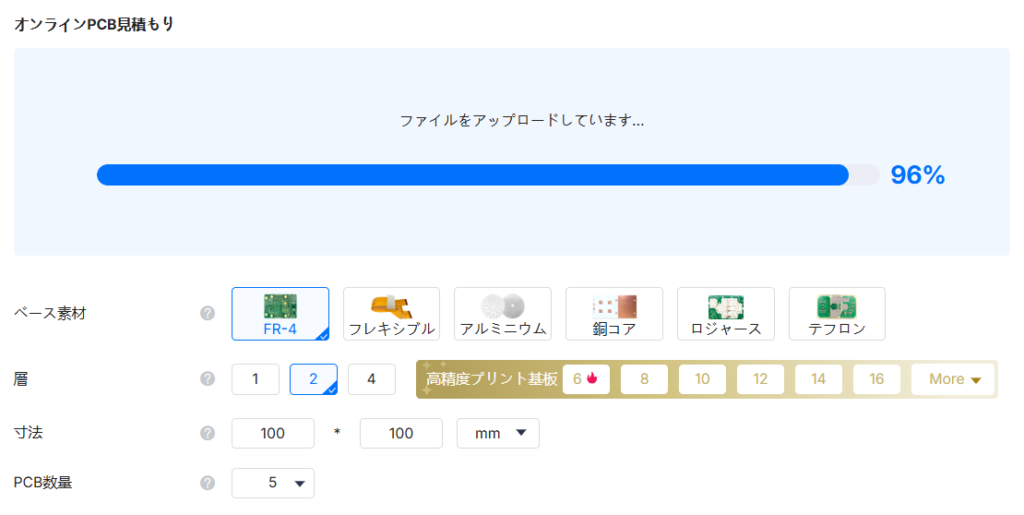
Task: Select 4 layers option
Action: point(372,379)
